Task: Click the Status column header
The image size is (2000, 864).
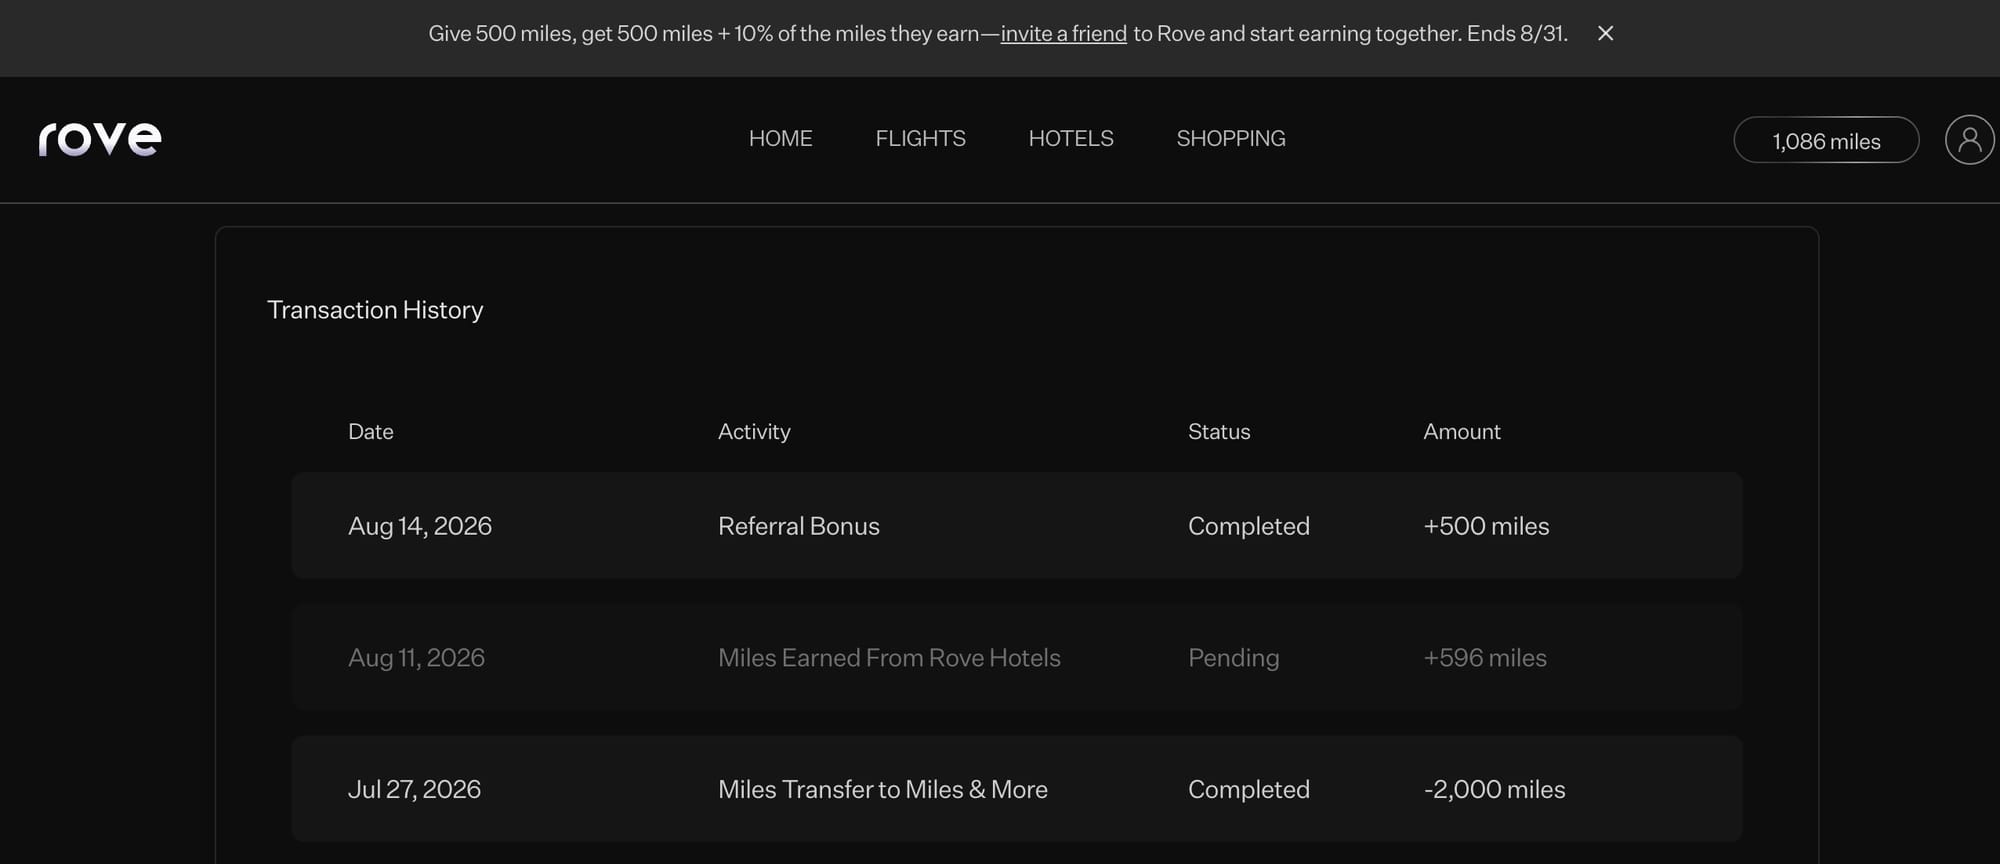Action: click(1219, 432)
